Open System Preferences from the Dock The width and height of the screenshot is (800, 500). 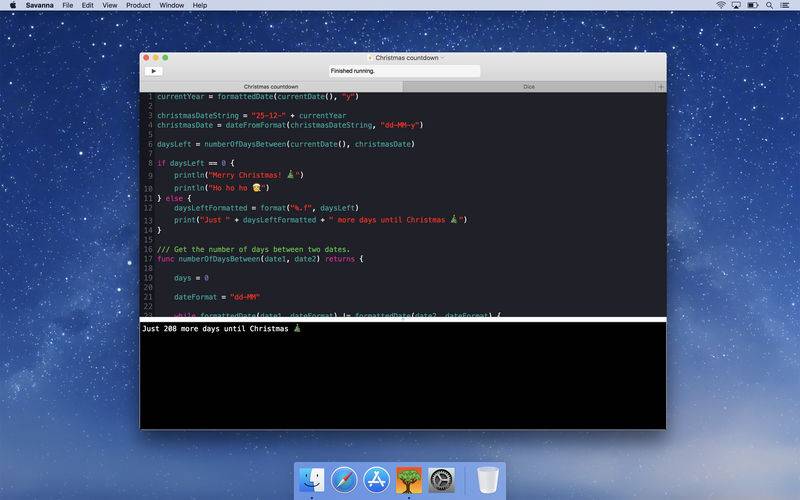pos(441,480)
